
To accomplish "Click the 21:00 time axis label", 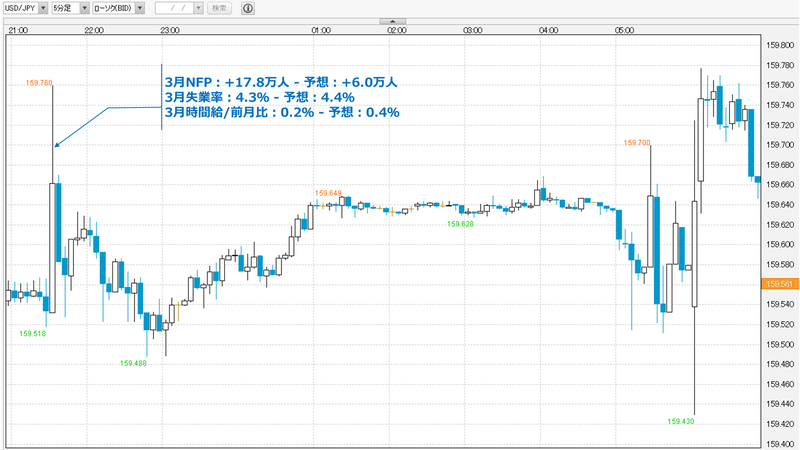I will pyautogui.click(x=18, y=30).
